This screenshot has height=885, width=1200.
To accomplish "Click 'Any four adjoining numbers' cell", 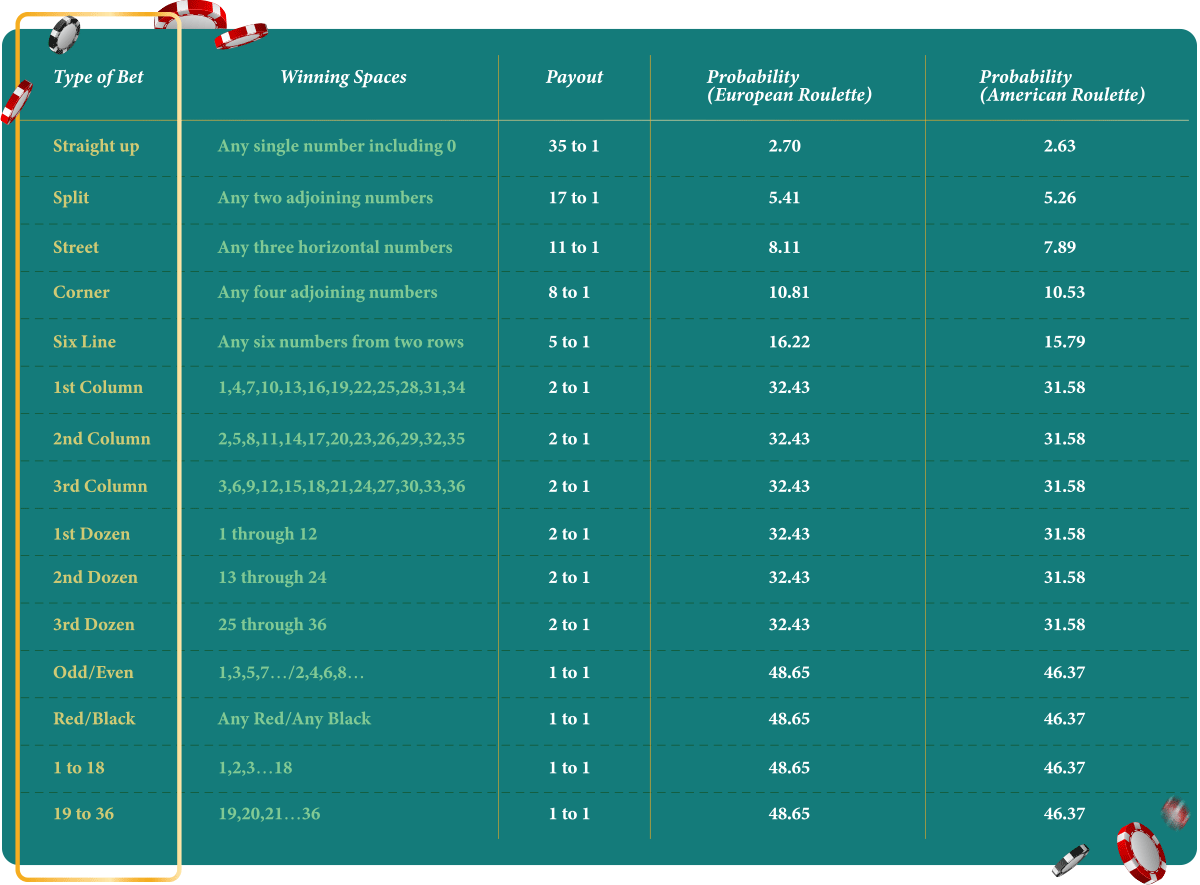I will (328, 292).
